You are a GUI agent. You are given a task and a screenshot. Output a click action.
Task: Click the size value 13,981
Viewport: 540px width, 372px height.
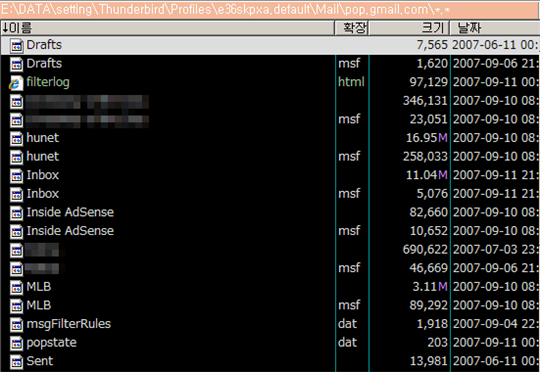[x=428, y=361]
